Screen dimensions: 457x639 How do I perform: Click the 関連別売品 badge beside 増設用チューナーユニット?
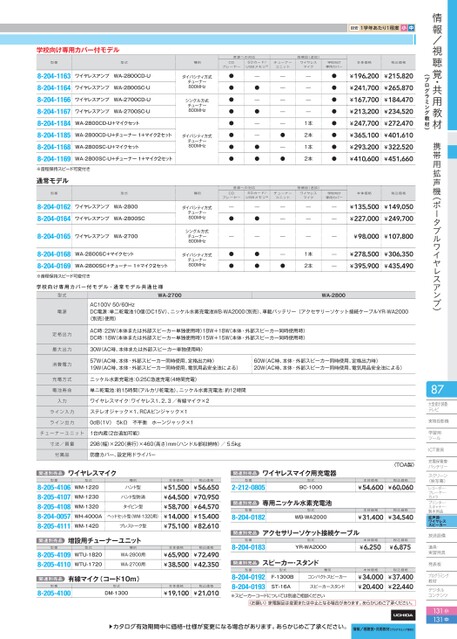point(51,540)
